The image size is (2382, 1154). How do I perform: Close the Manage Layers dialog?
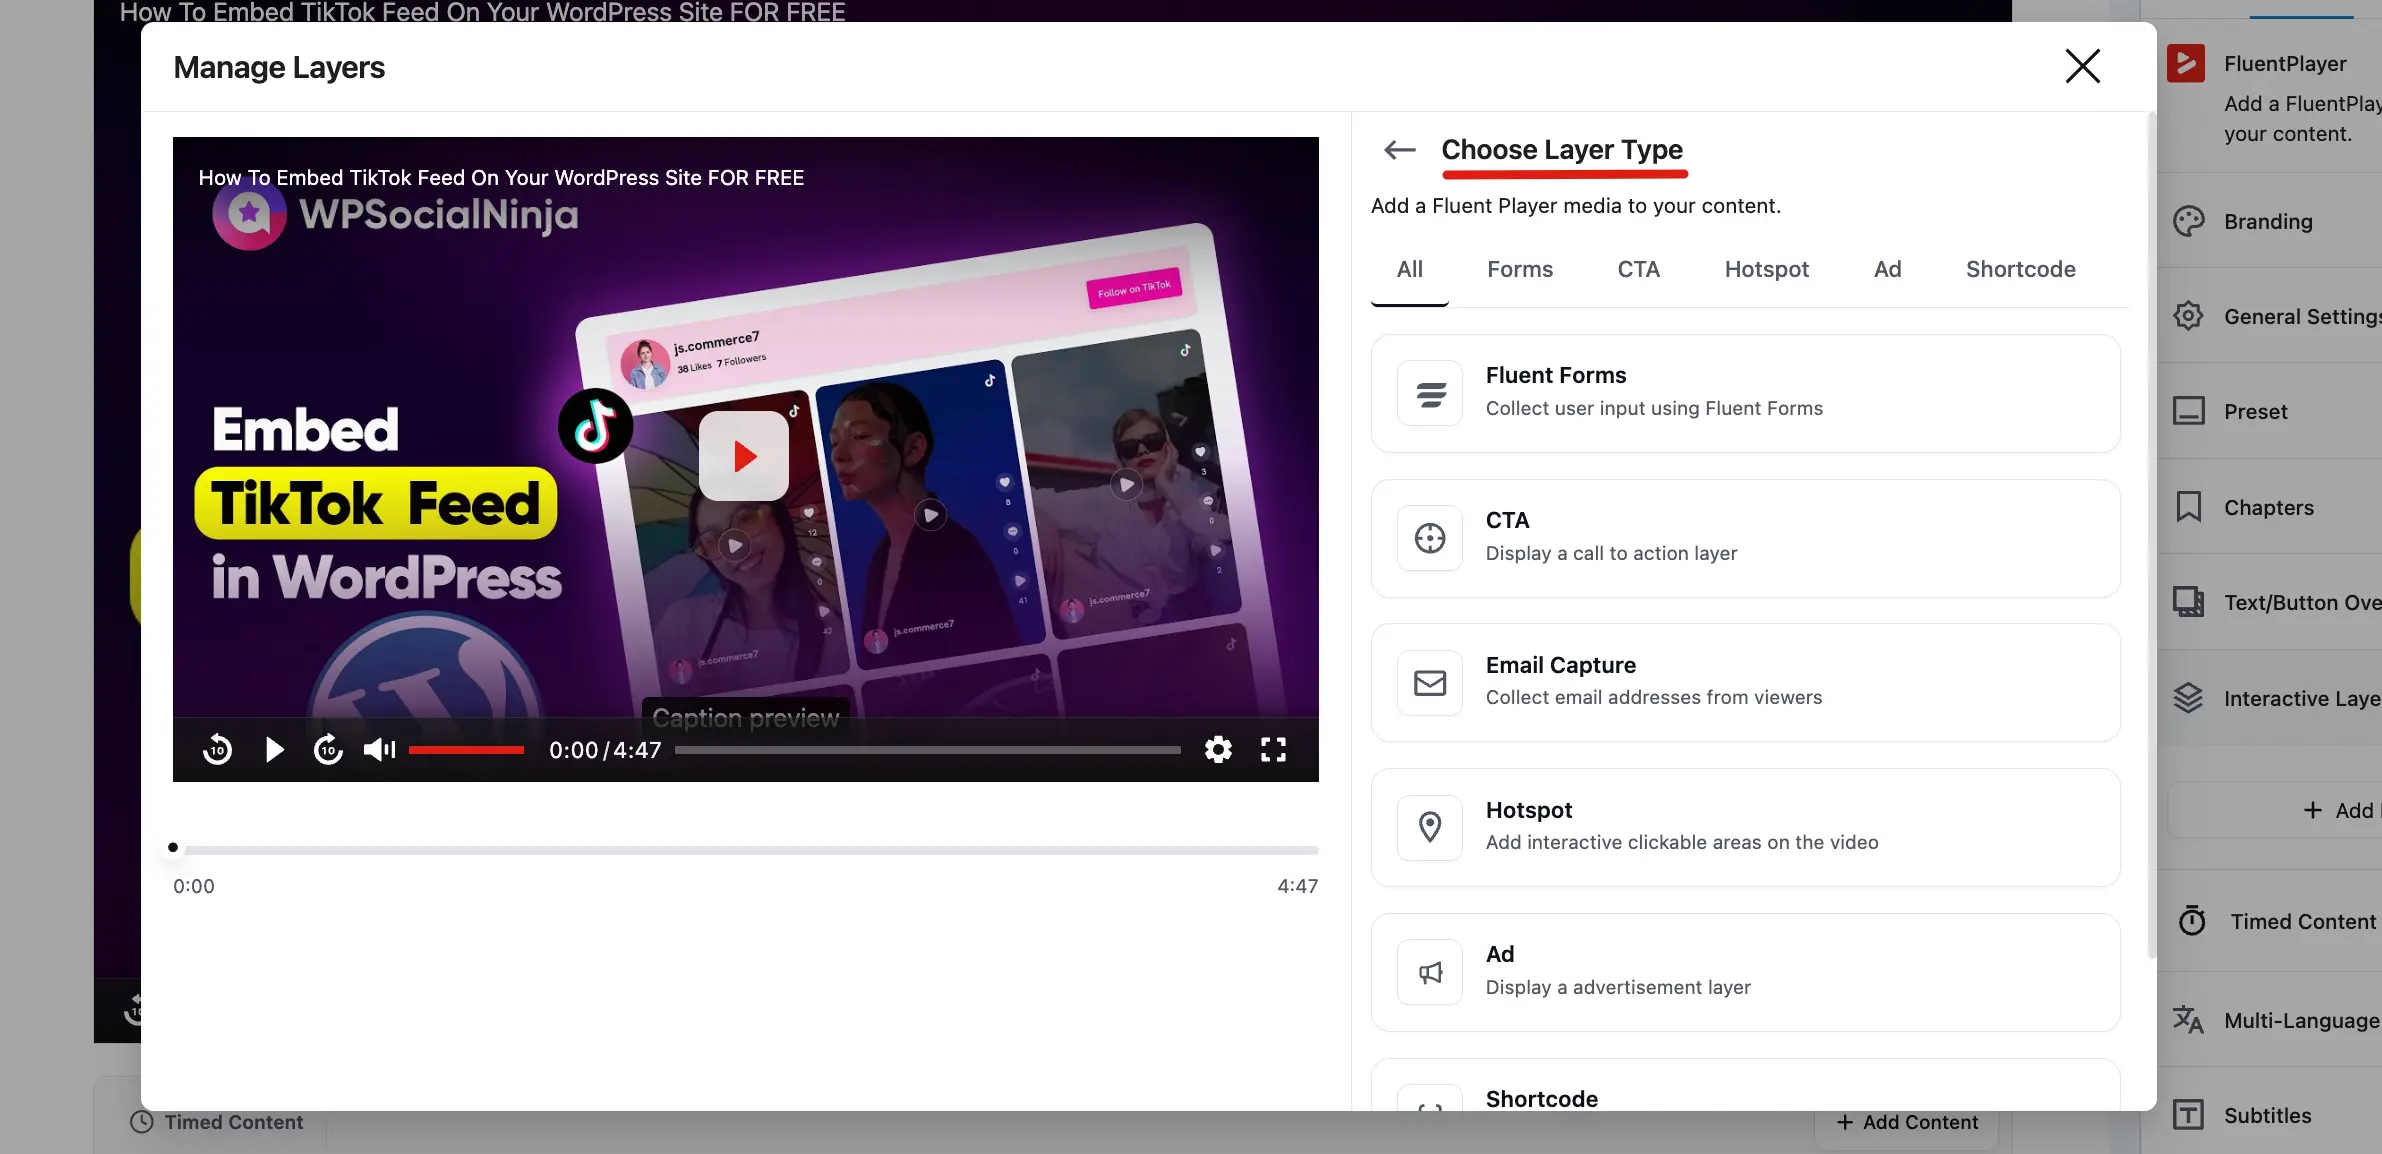click(2083, 66)
